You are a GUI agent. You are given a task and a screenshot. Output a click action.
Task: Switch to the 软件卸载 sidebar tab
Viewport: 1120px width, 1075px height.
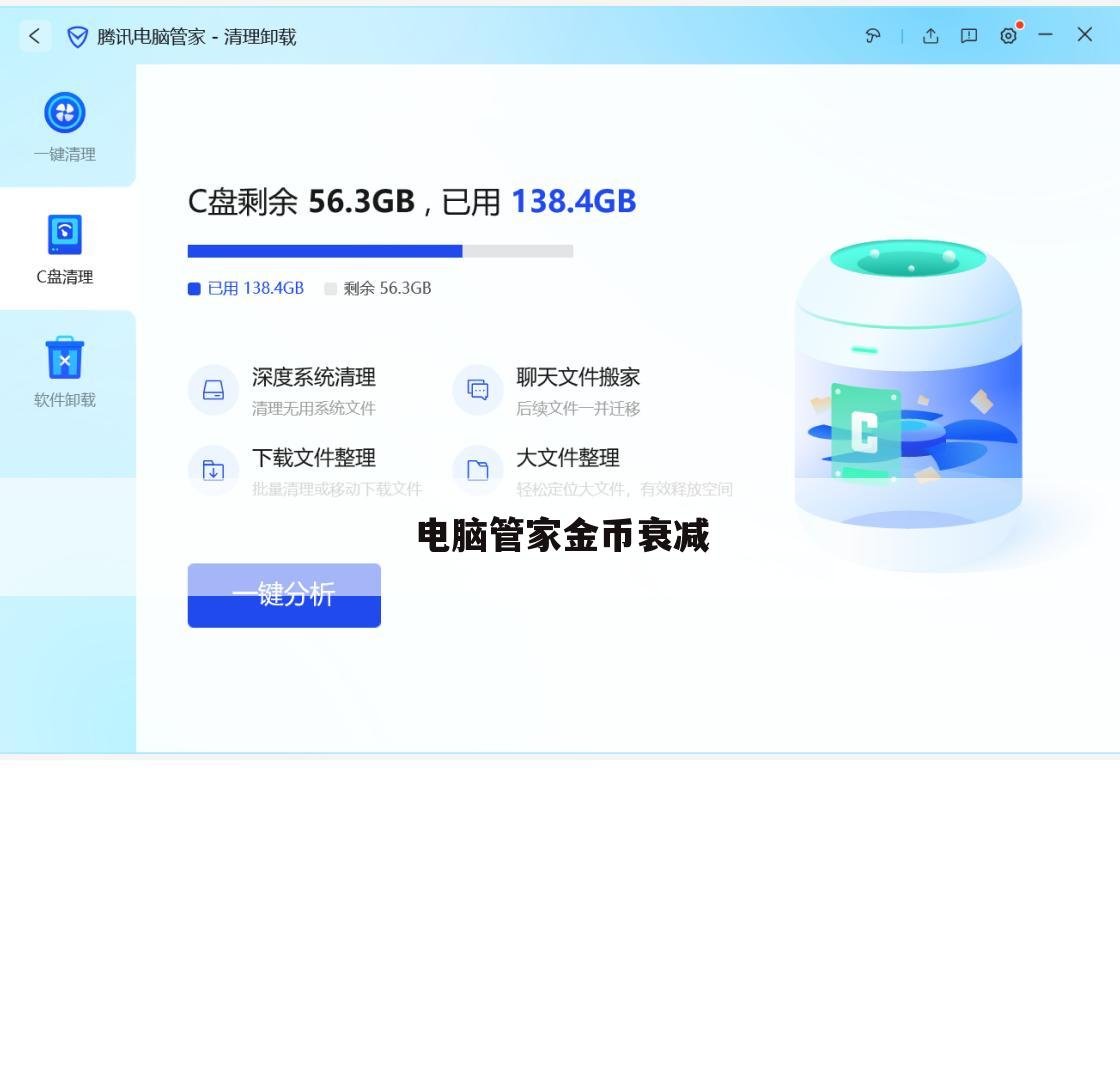pyautogui.click(x=65, y=371)
